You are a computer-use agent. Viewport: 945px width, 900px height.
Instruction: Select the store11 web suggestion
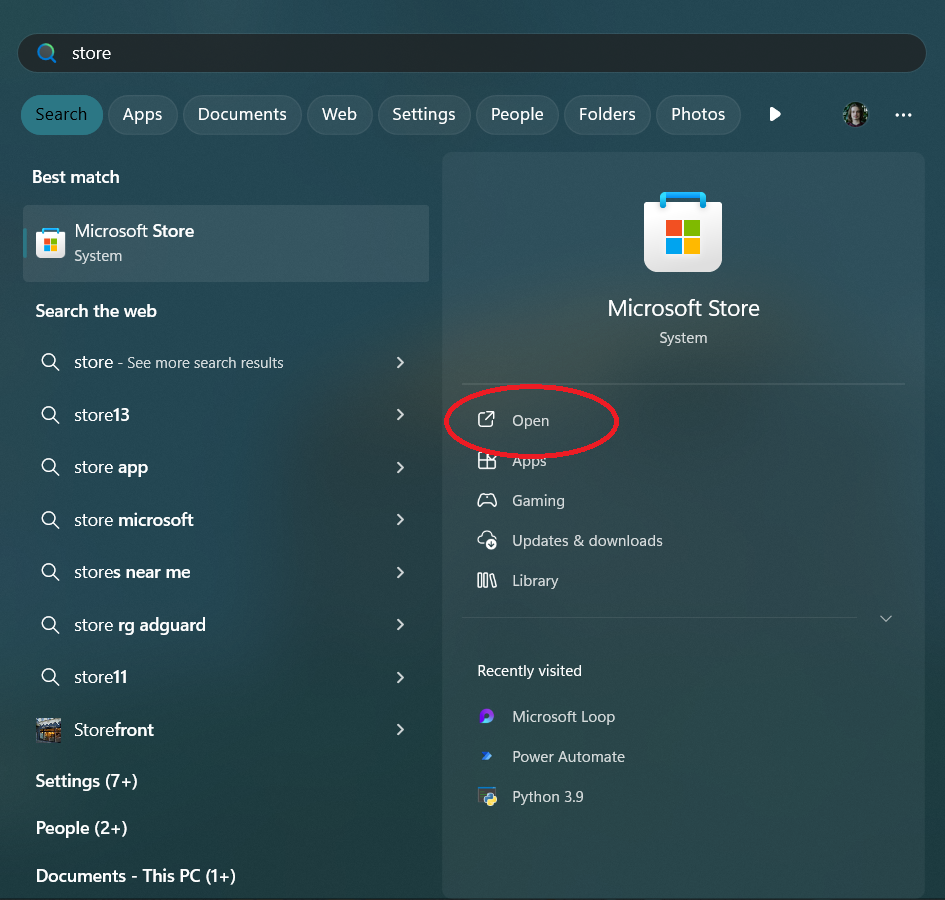226,677
